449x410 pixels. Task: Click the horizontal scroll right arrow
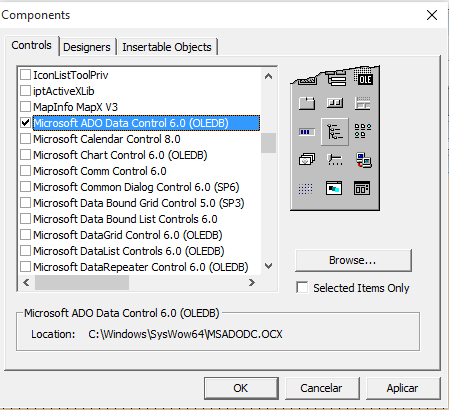[x=252, y=283]
